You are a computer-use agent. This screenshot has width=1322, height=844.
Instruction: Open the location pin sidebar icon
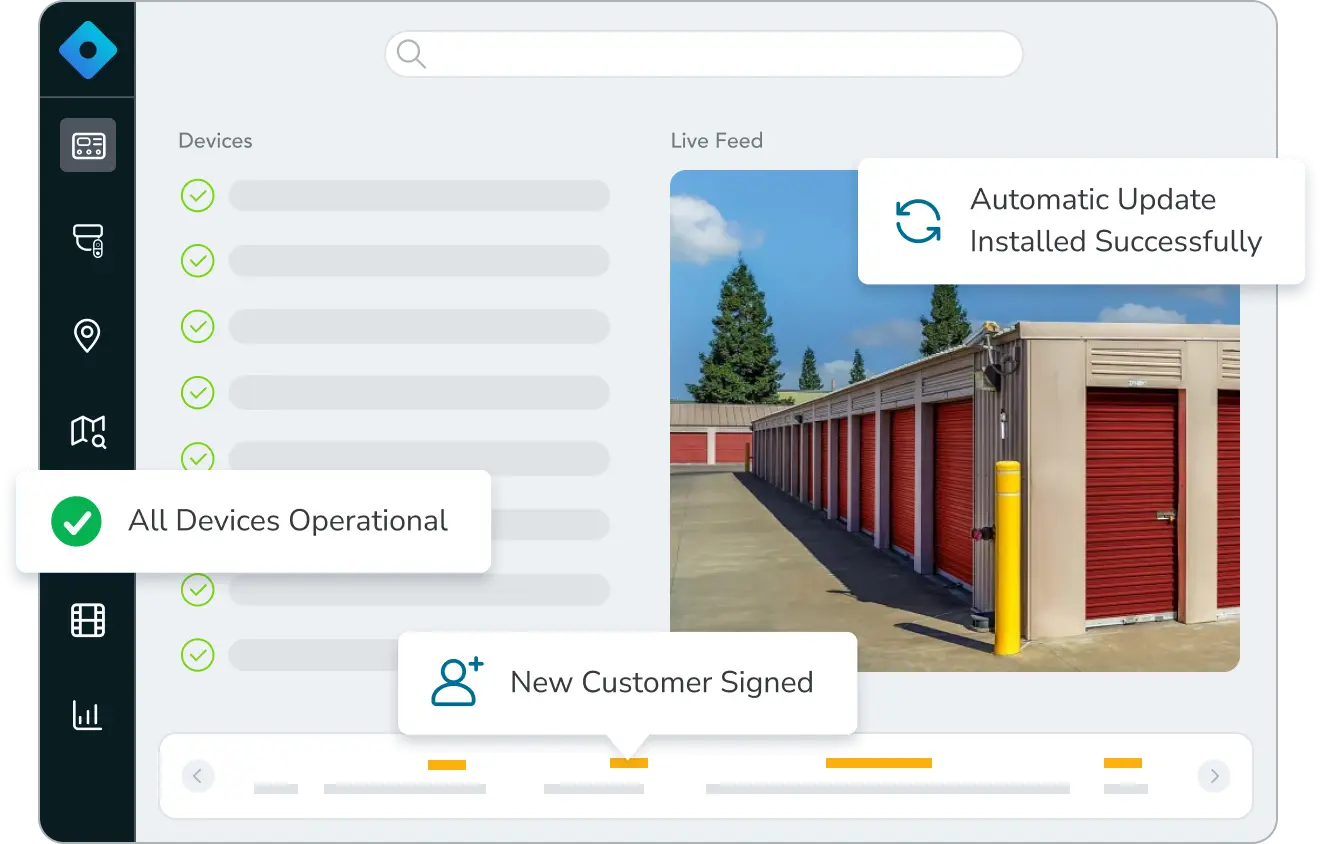[88, 336]
